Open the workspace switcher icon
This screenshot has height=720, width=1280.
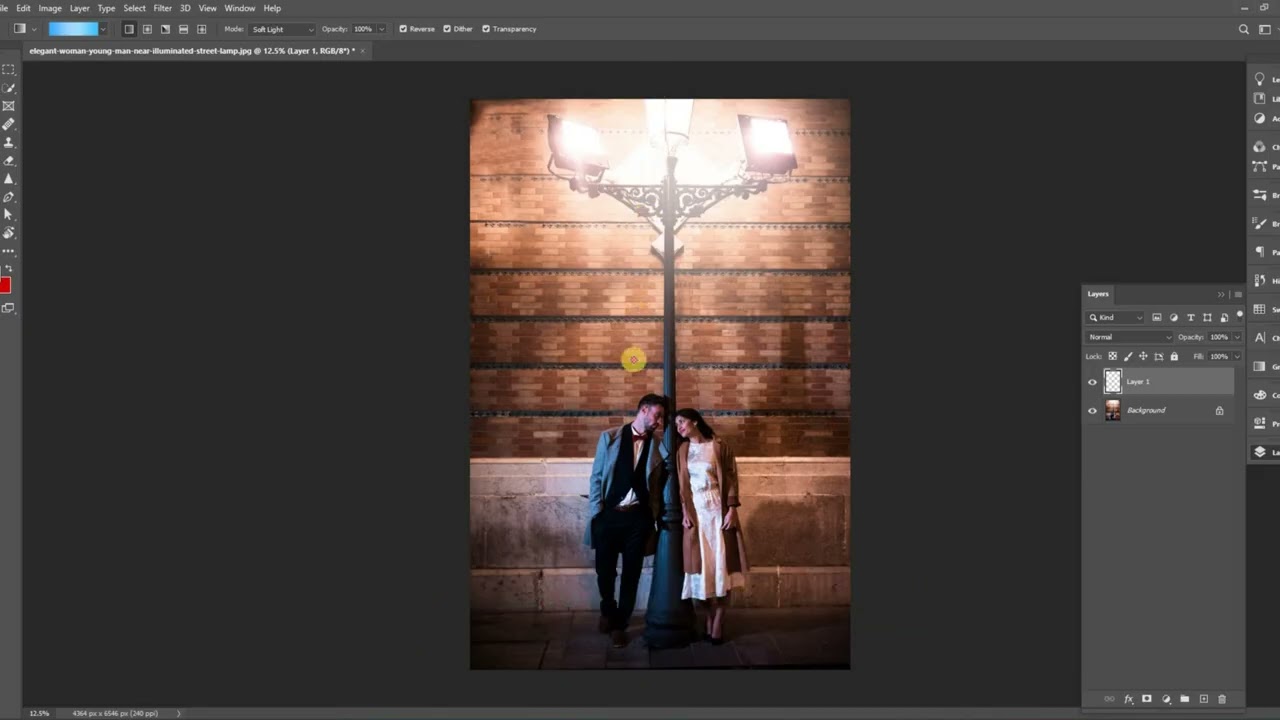1264,29
